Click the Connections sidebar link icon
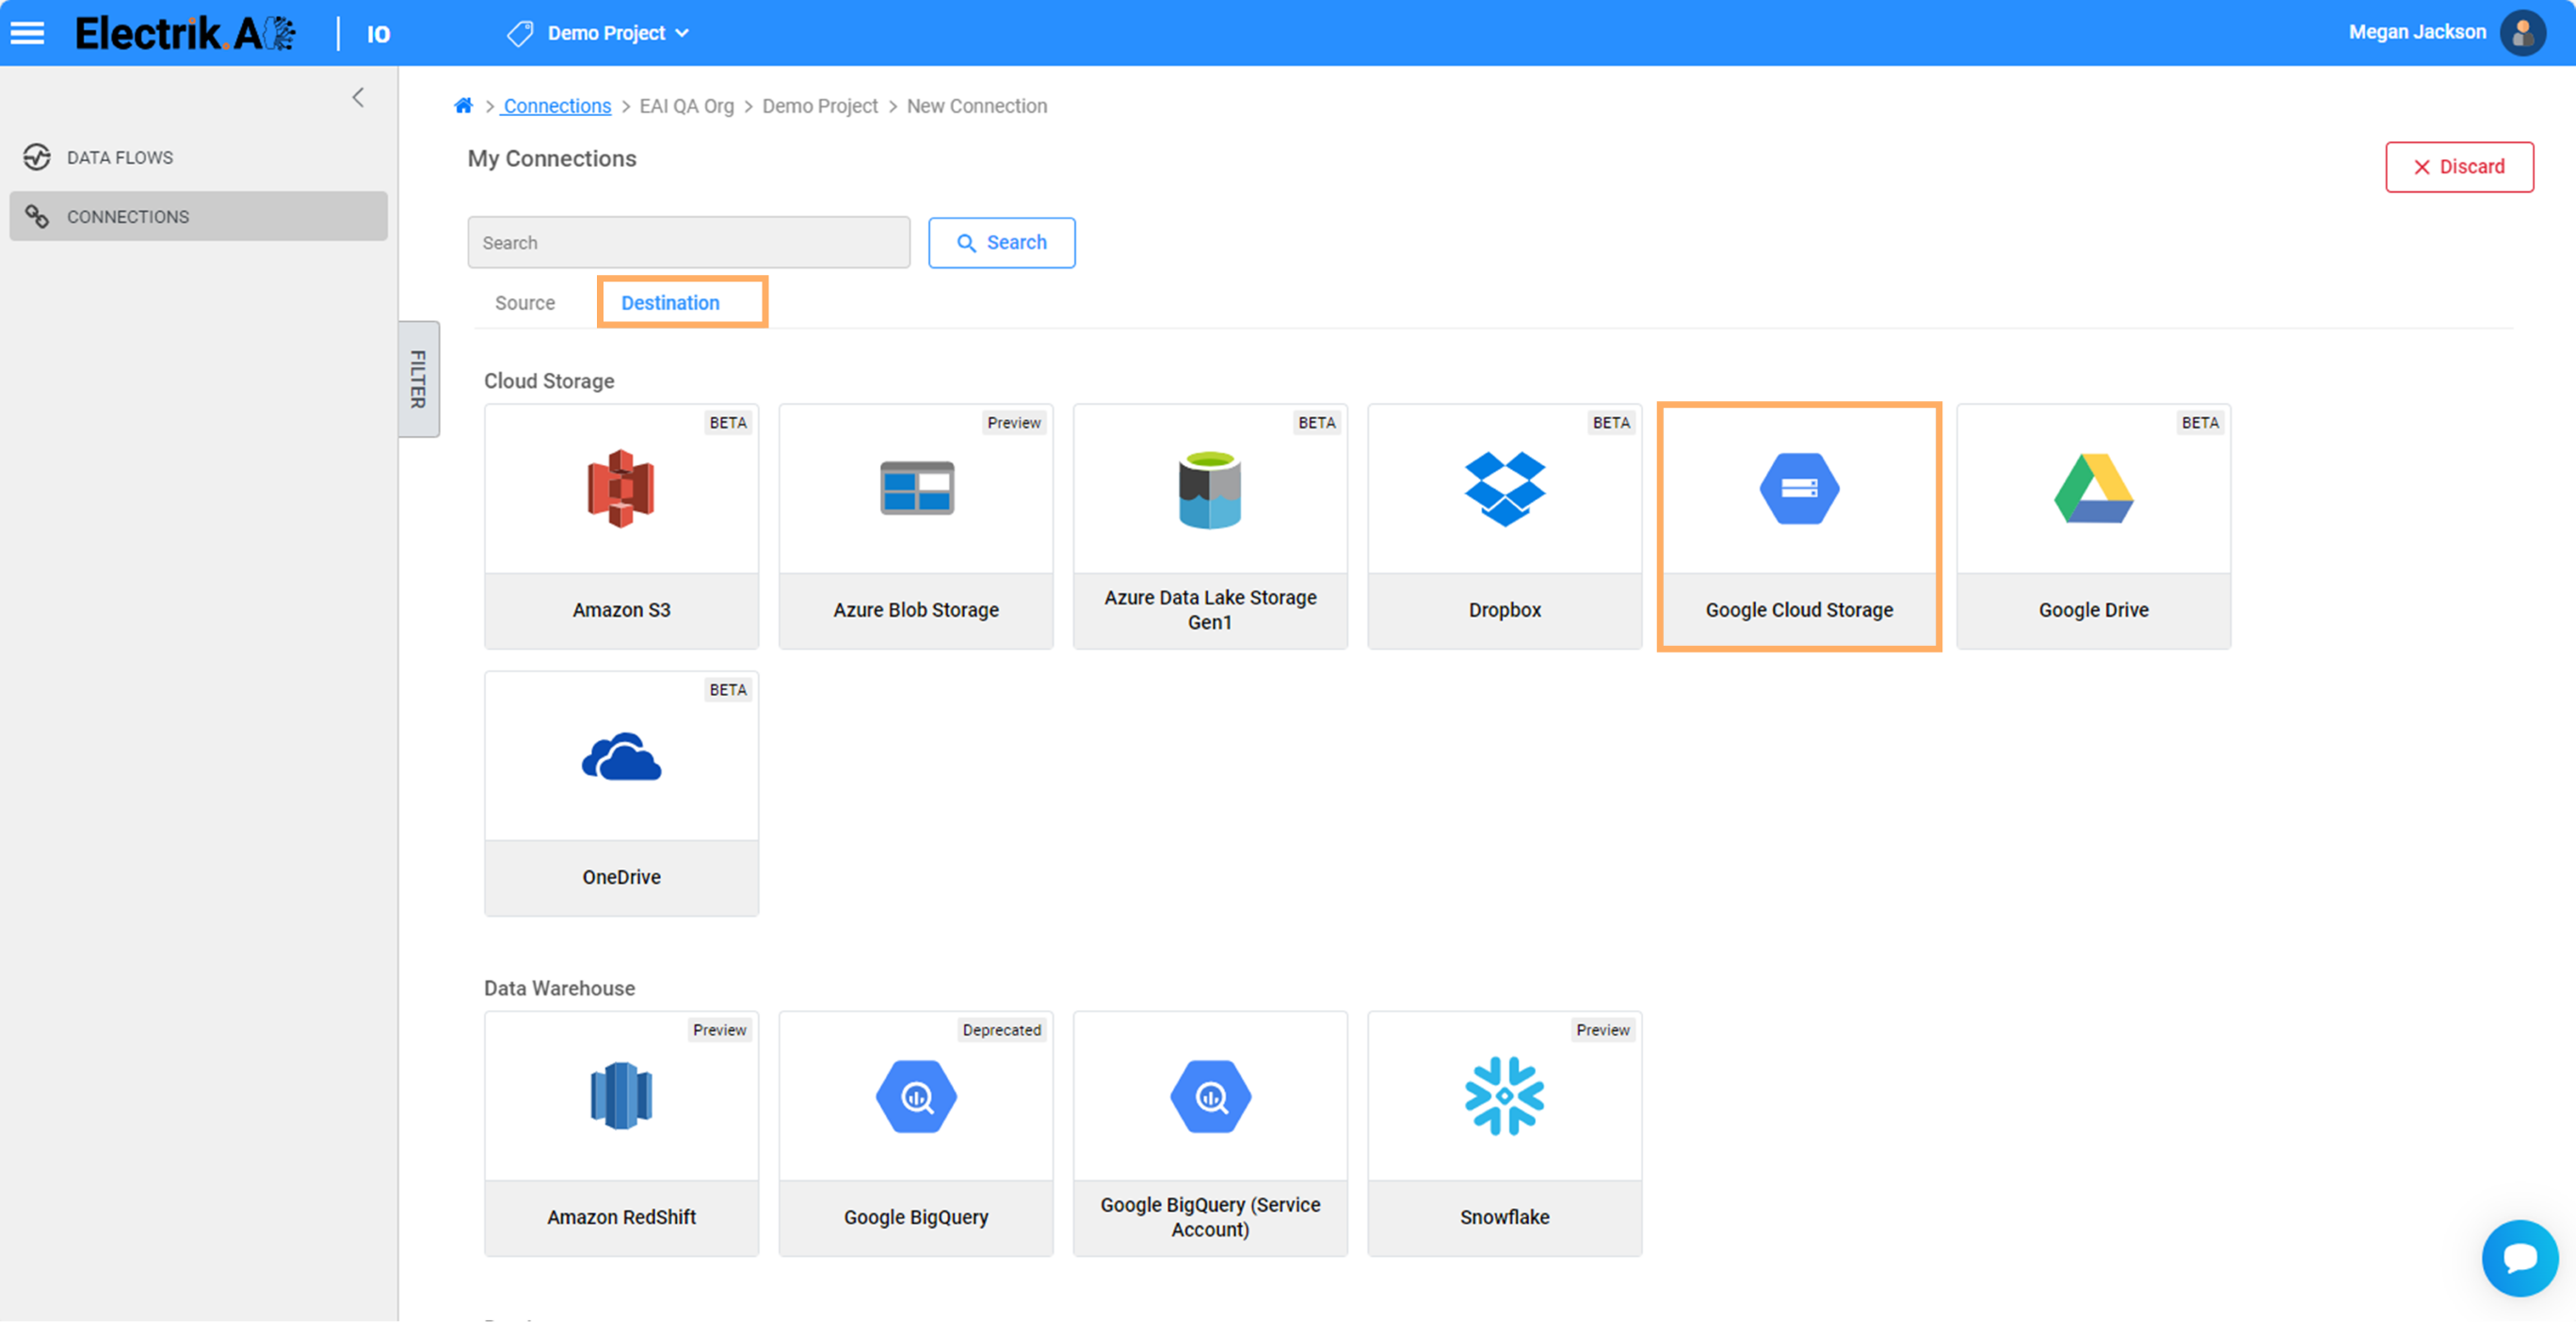2576x1322 pixels. coord(37,216)
